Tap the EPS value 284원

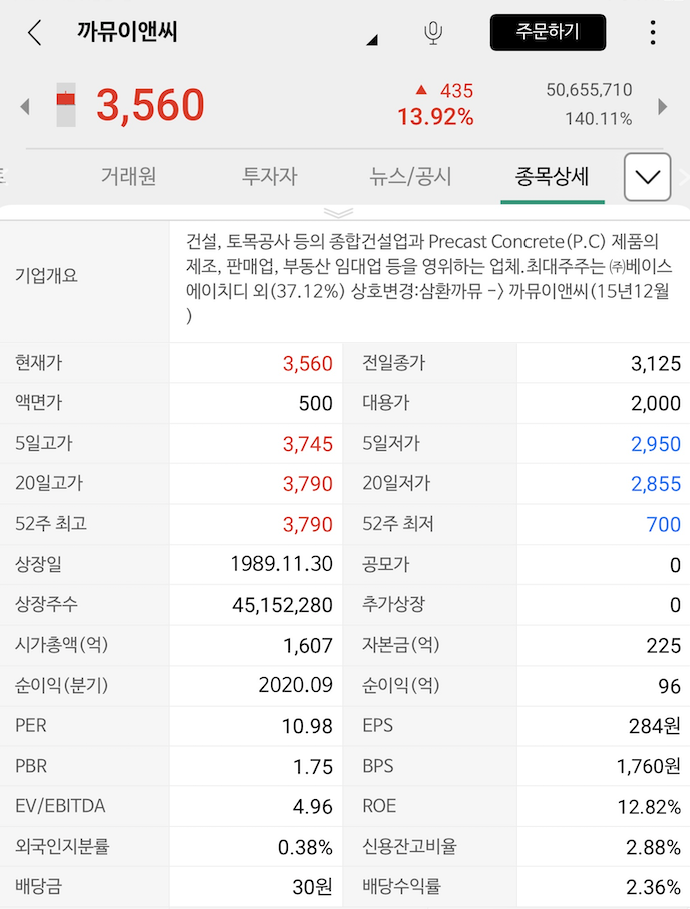(655, 726)
